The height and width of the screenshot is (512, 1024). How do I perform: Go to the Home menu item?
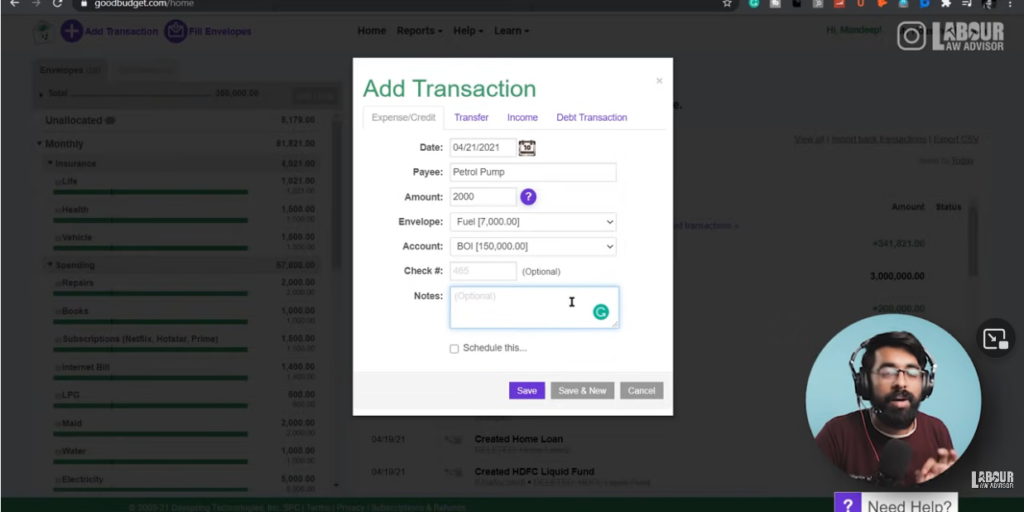tap(372, 31)
